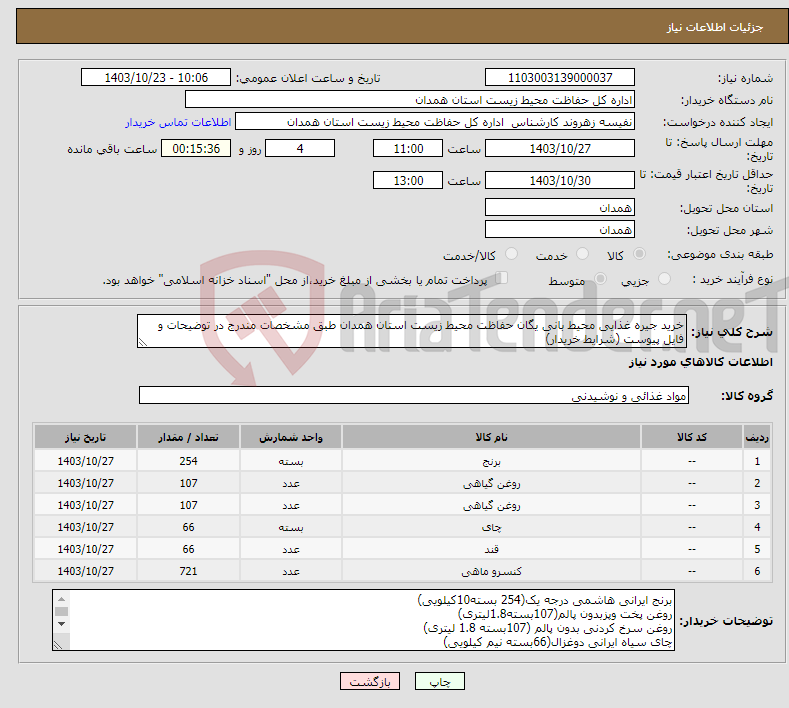Screen dimensions: 789x708
Task: Click the کد کالا column header
Action: coord(692,437)
